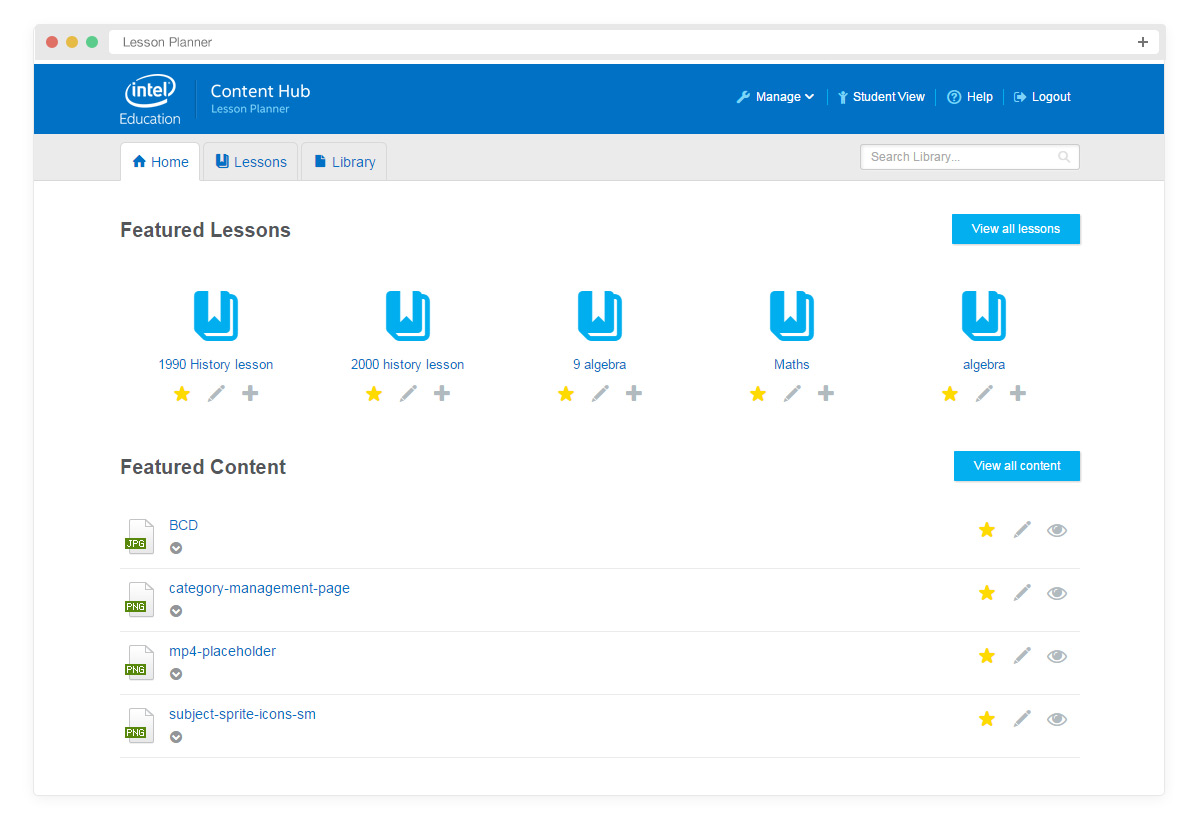This screenshot has width=1200, height=826.
Task: Expand details for subject-sprite-icons-sm
Action: click(176, 737)
